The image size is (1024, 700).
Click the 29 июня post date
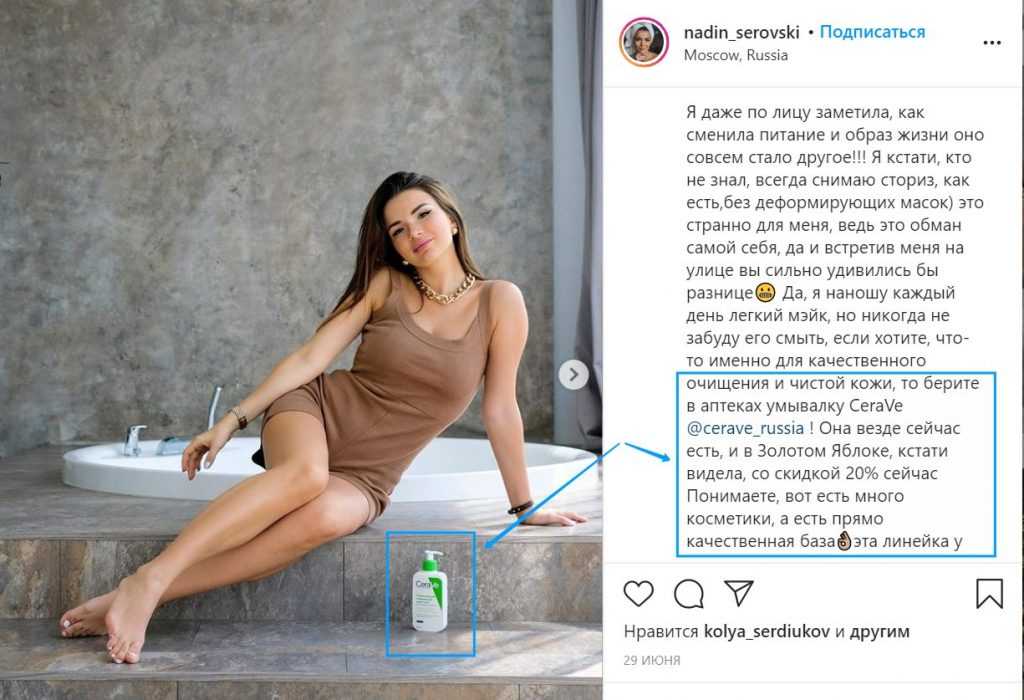point(652,660)
